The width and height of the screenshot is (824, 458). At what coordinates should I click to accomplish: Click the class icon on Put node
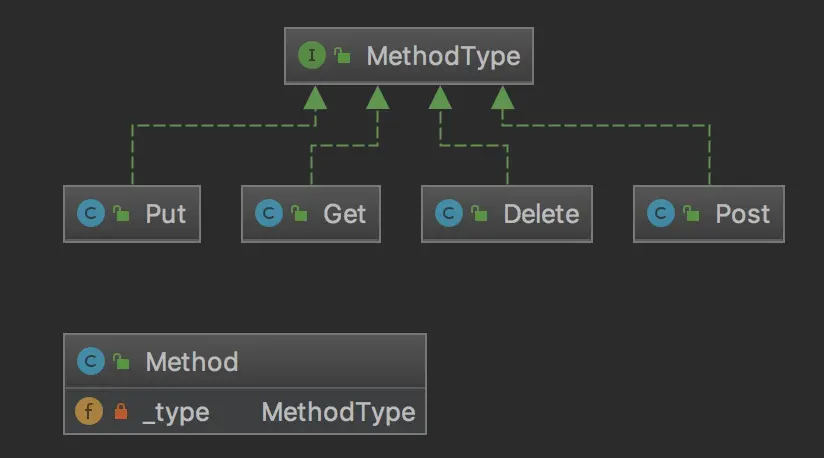(90, 213)
